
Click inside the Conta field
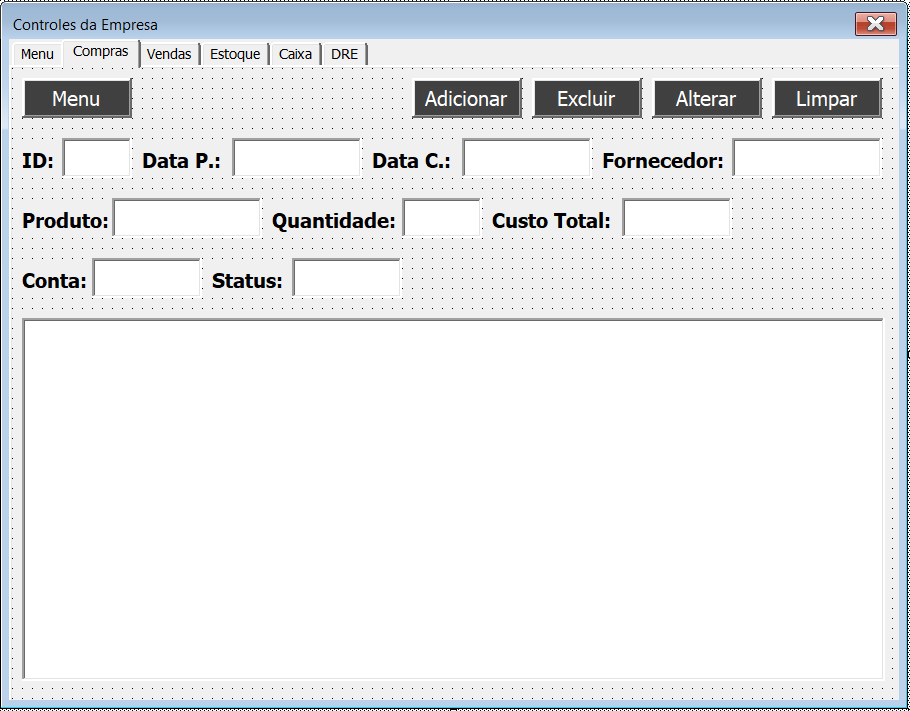146,277
